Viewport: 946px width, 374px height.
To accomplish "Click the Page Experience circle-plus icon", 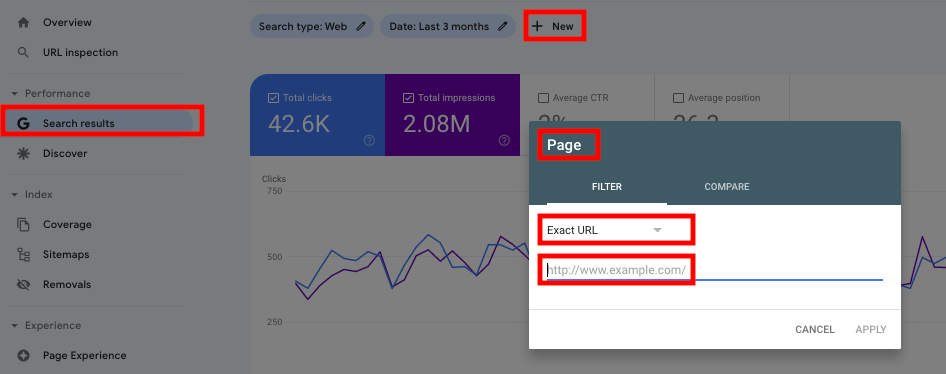I will click(x=24, y=355).
